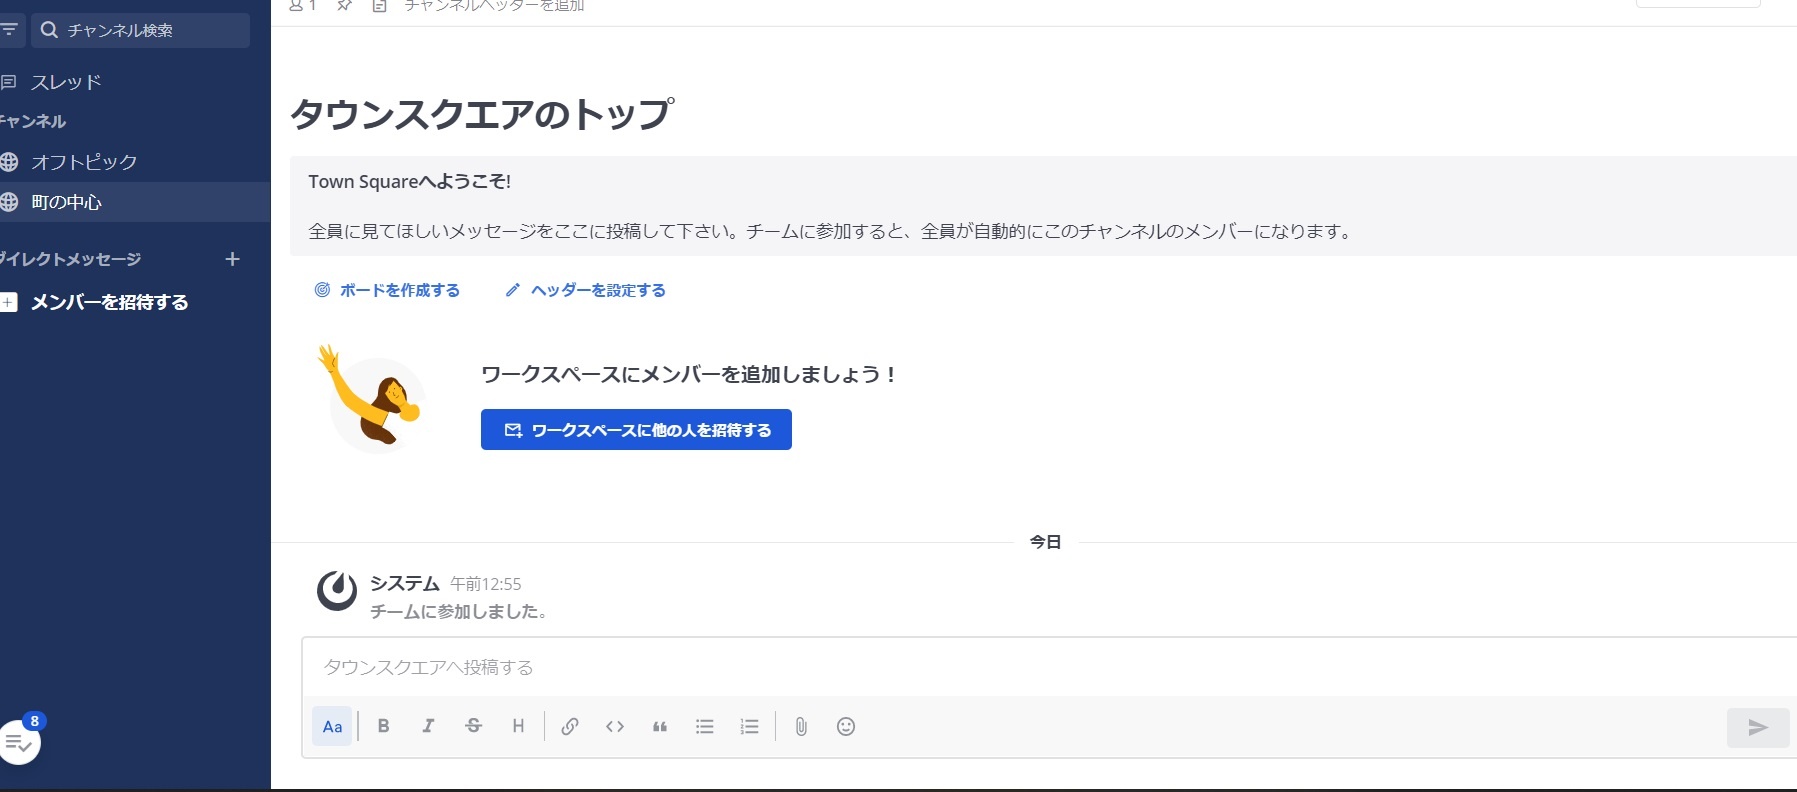
Task: Insert a heading with the H icon
Action: [x=518, y=727]
